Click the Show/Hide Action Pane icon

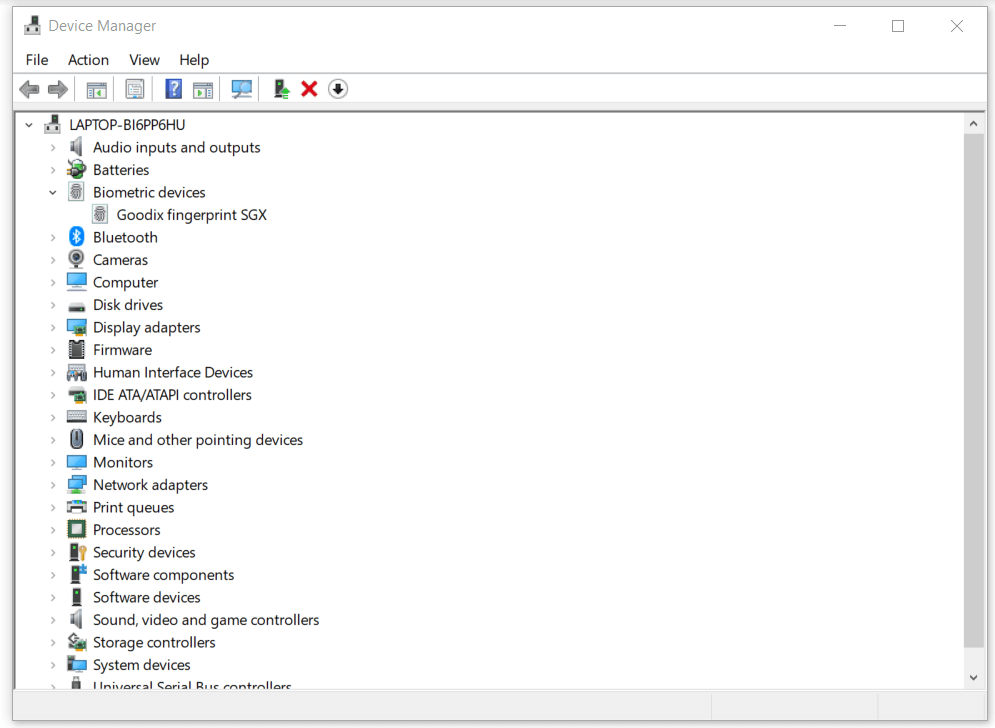[x=203, y=89]
